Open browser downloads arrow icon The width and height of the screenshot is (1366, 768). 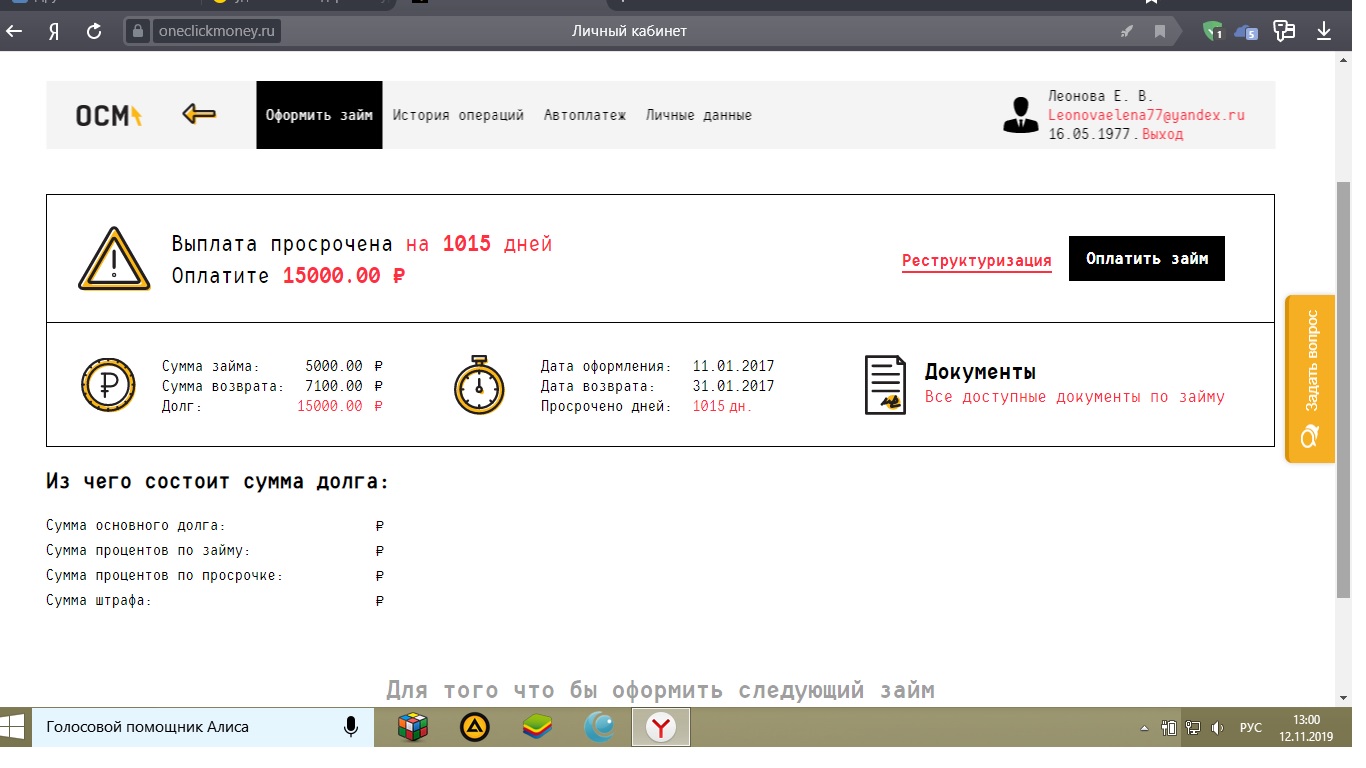[x=1324, y=31]
